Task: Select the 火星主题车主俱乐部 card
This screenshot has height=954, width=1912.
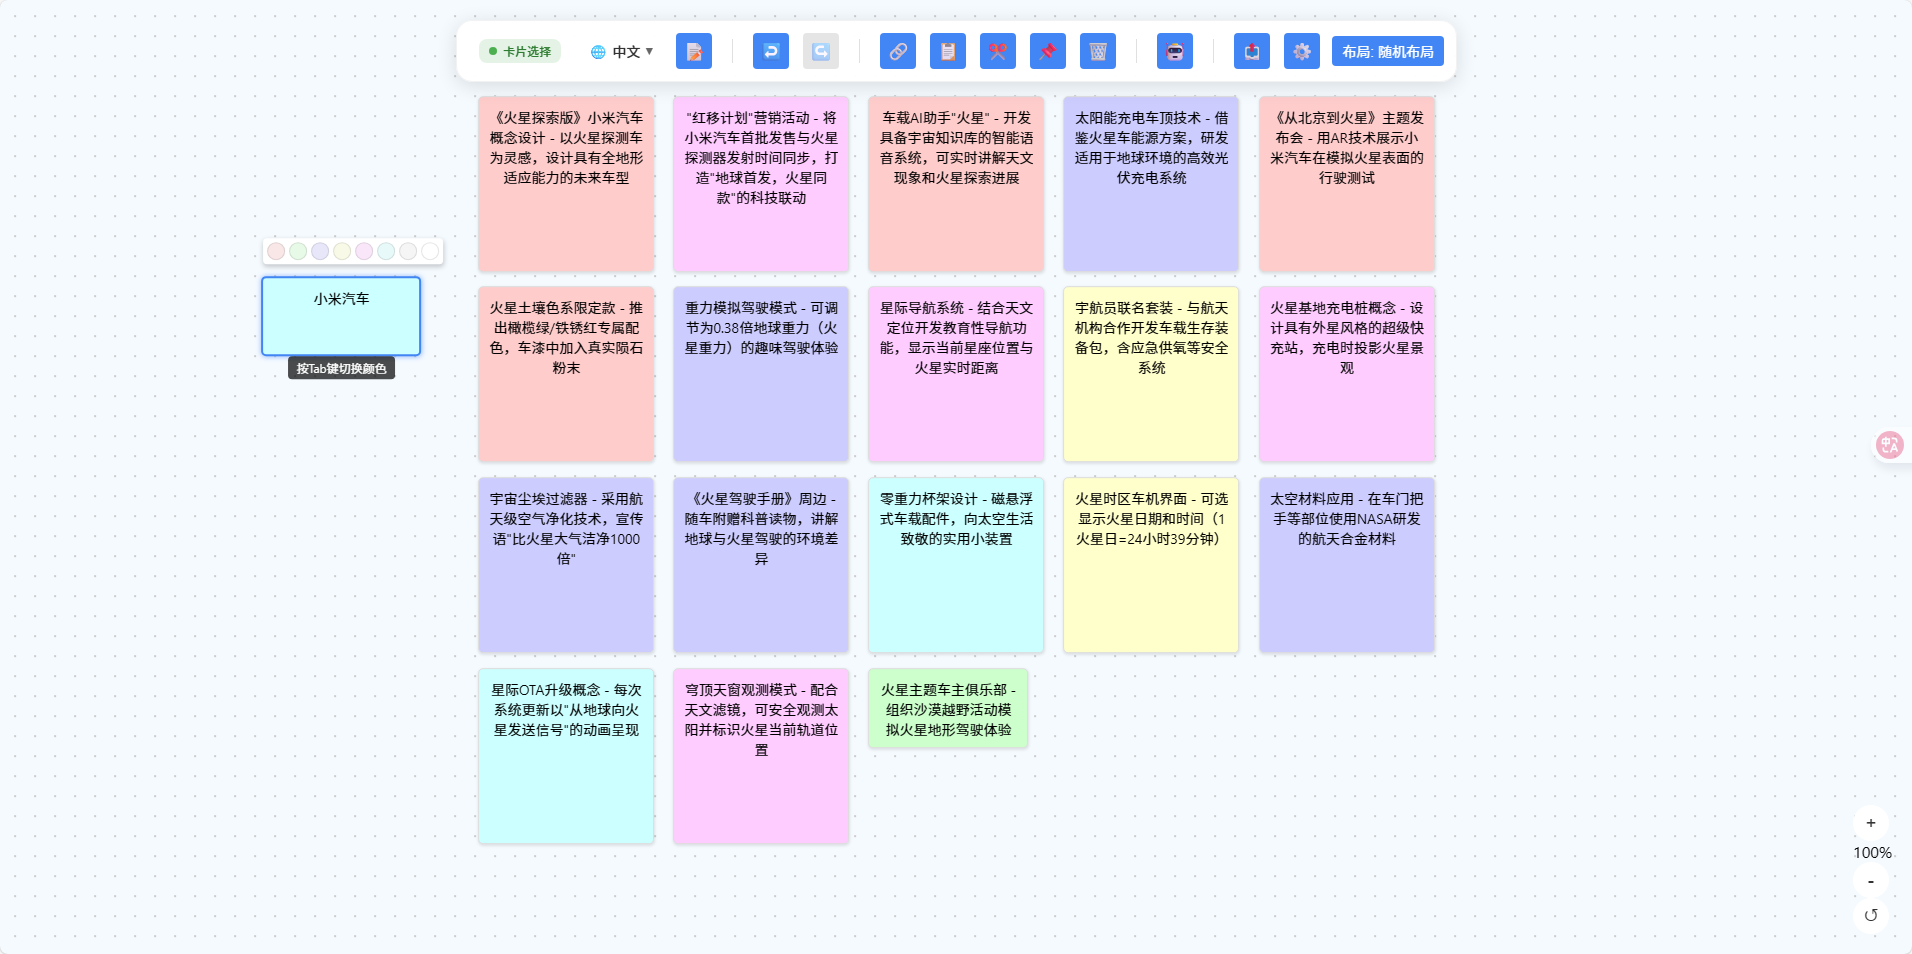Action: tap(948, 708)
